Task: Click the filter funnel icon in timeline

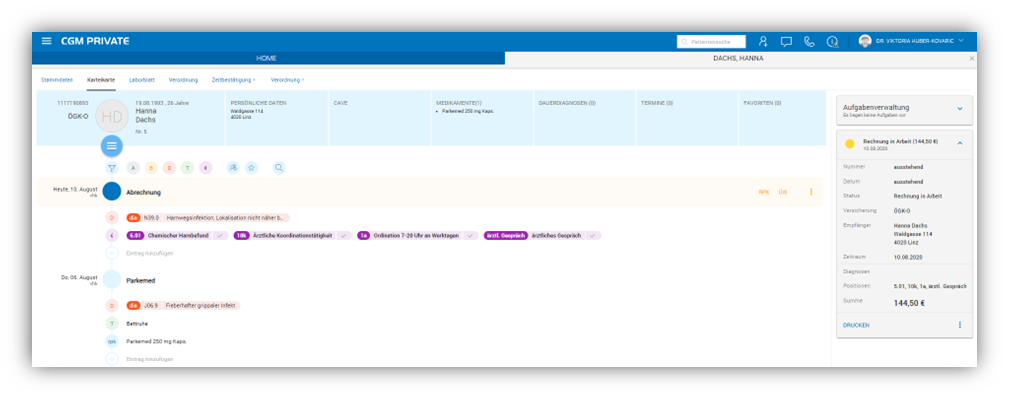Action: coord(112,168)
